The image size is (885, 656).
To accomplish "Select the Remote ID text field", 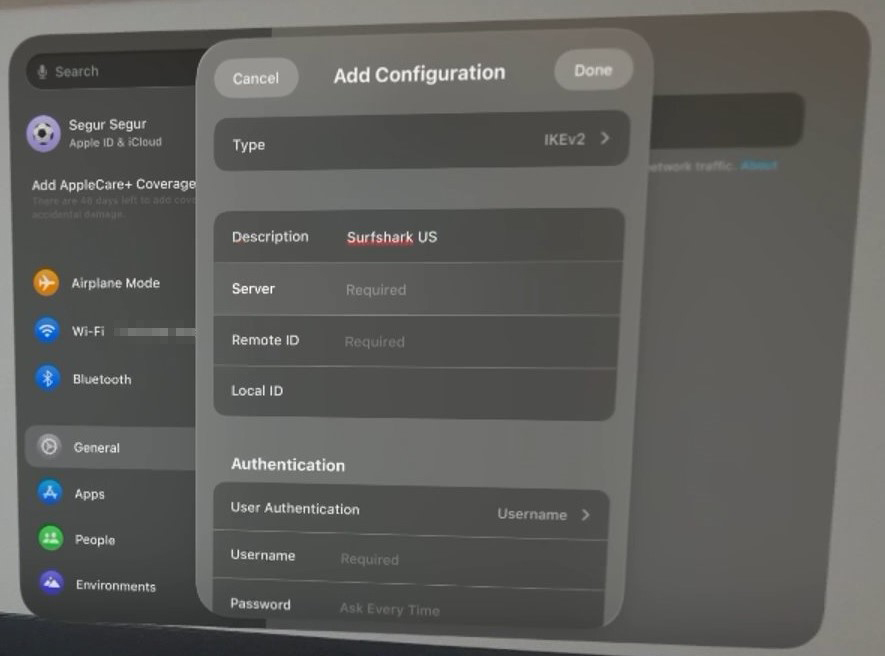I will click(x=420, y=340).
